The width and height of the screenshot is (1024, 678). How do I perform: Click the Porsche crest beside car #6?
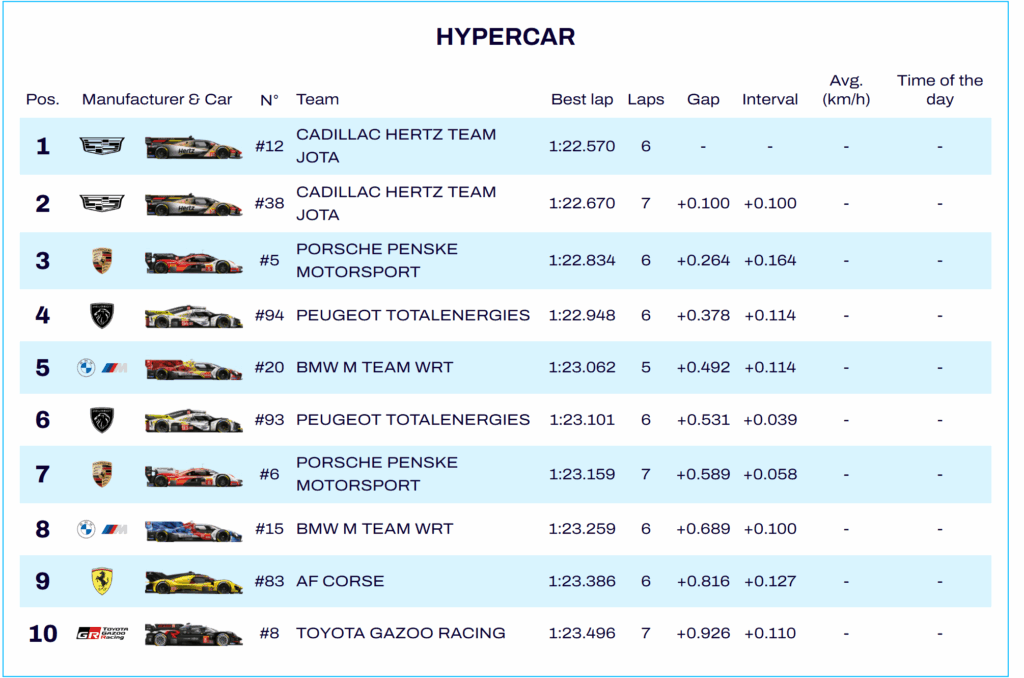(102, 474)
